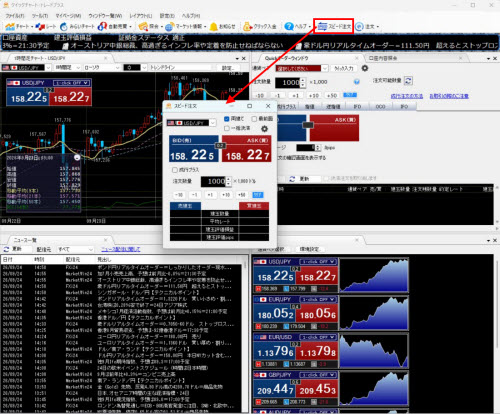Open the トレンドライン dropdown in chart toolbar

tap(181, 68)
